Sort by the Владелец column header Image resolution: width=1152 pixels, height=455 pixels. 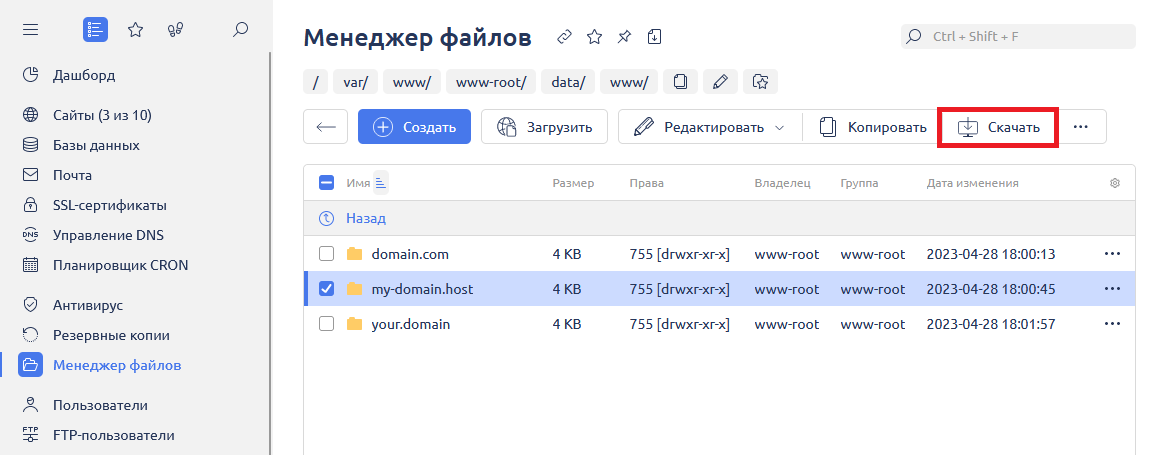click(782, 183)
